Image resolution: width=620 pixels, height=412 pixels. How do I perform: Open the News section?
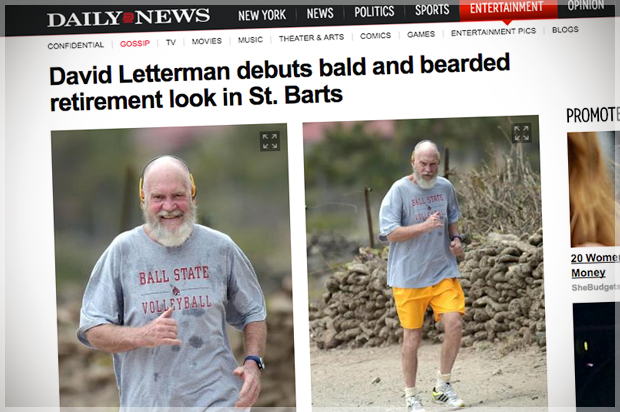(x=320, y=13)
